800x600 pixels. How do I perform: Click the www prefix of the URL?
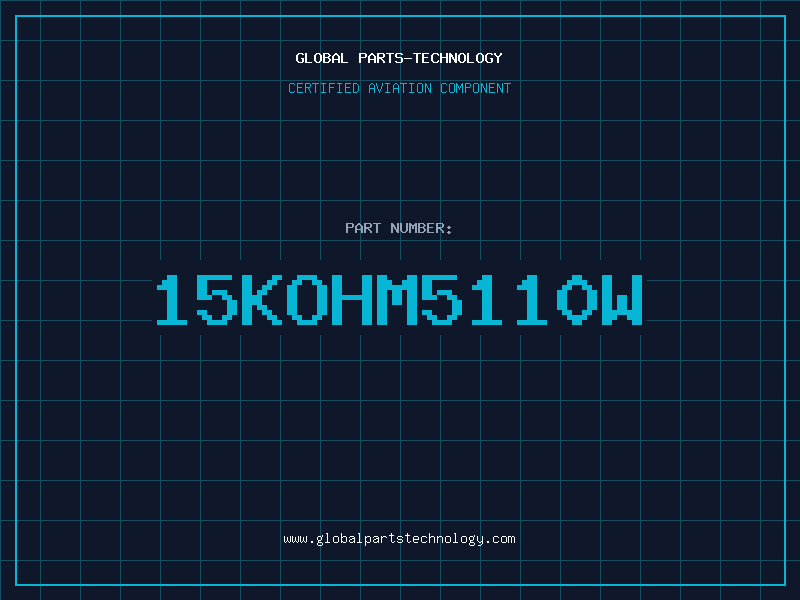click(x=295, y=540)
